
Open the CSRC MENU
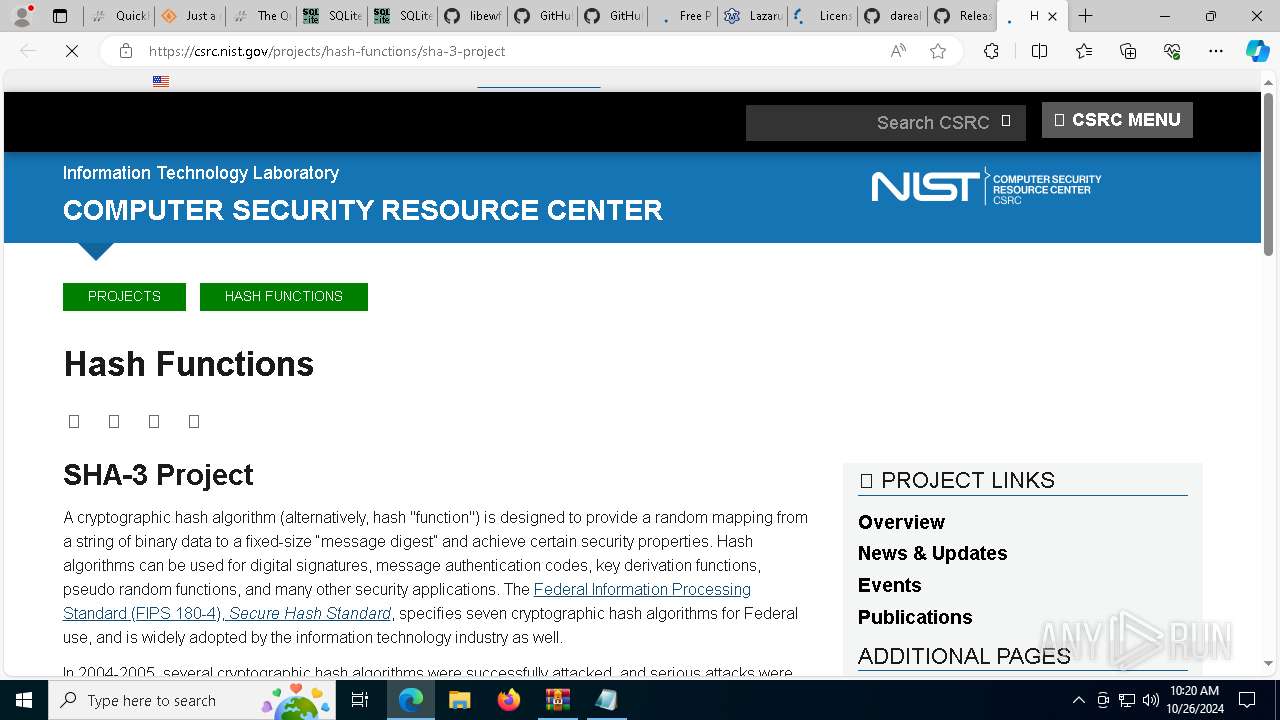click(1117, 120)
